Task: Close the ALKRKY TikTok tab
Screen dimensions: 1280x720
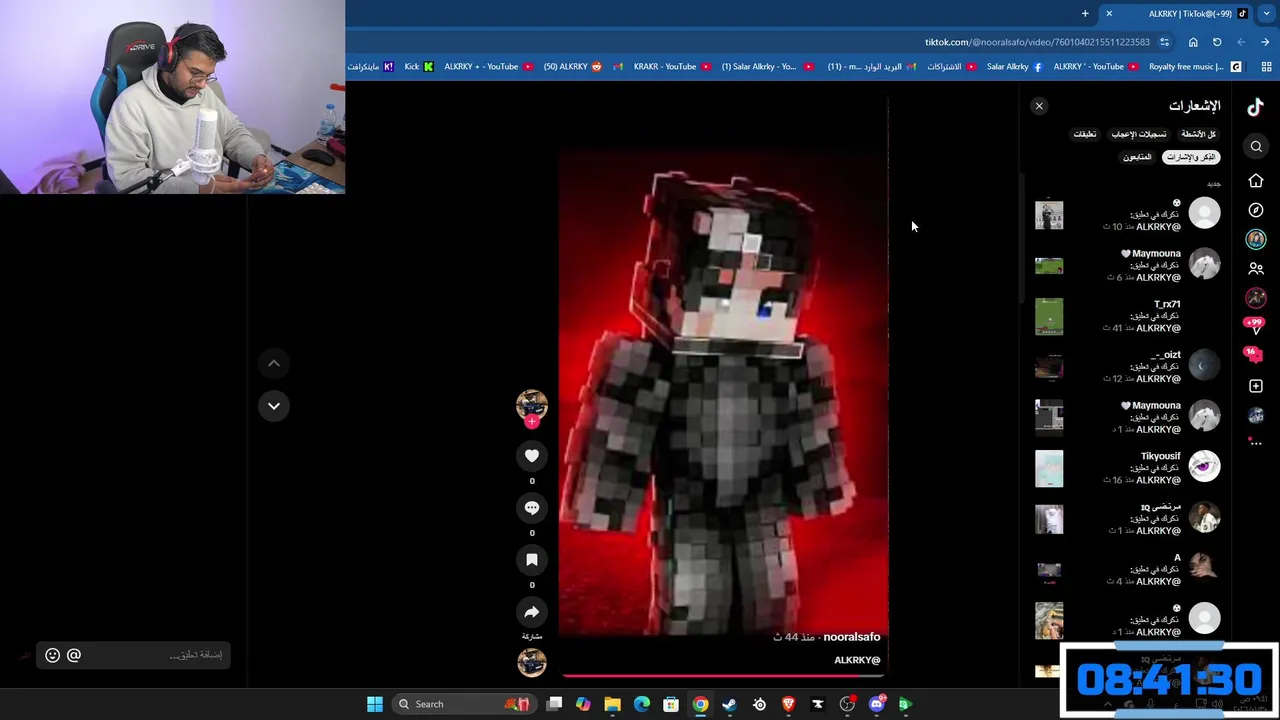Action: [1109, 14]
